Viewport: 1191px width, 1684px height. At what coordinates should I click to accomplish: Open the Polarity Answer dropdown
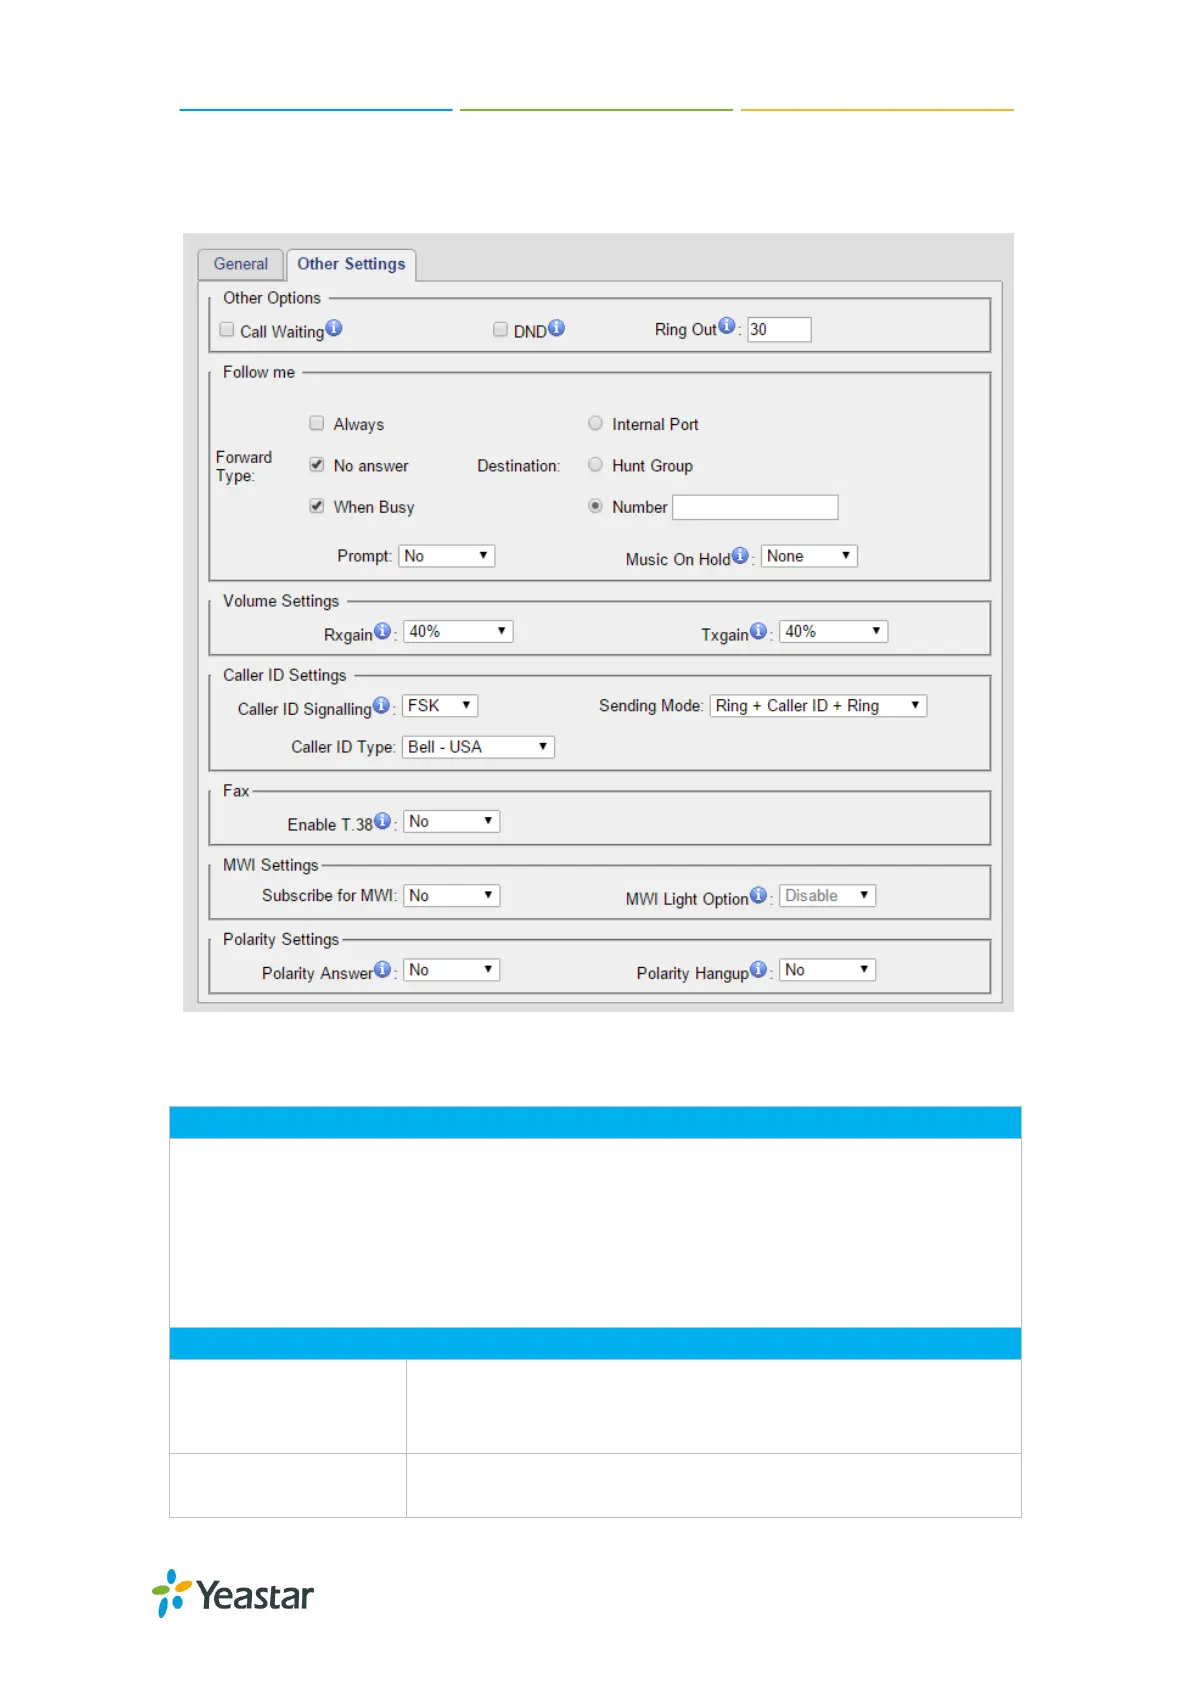(451, 969)
